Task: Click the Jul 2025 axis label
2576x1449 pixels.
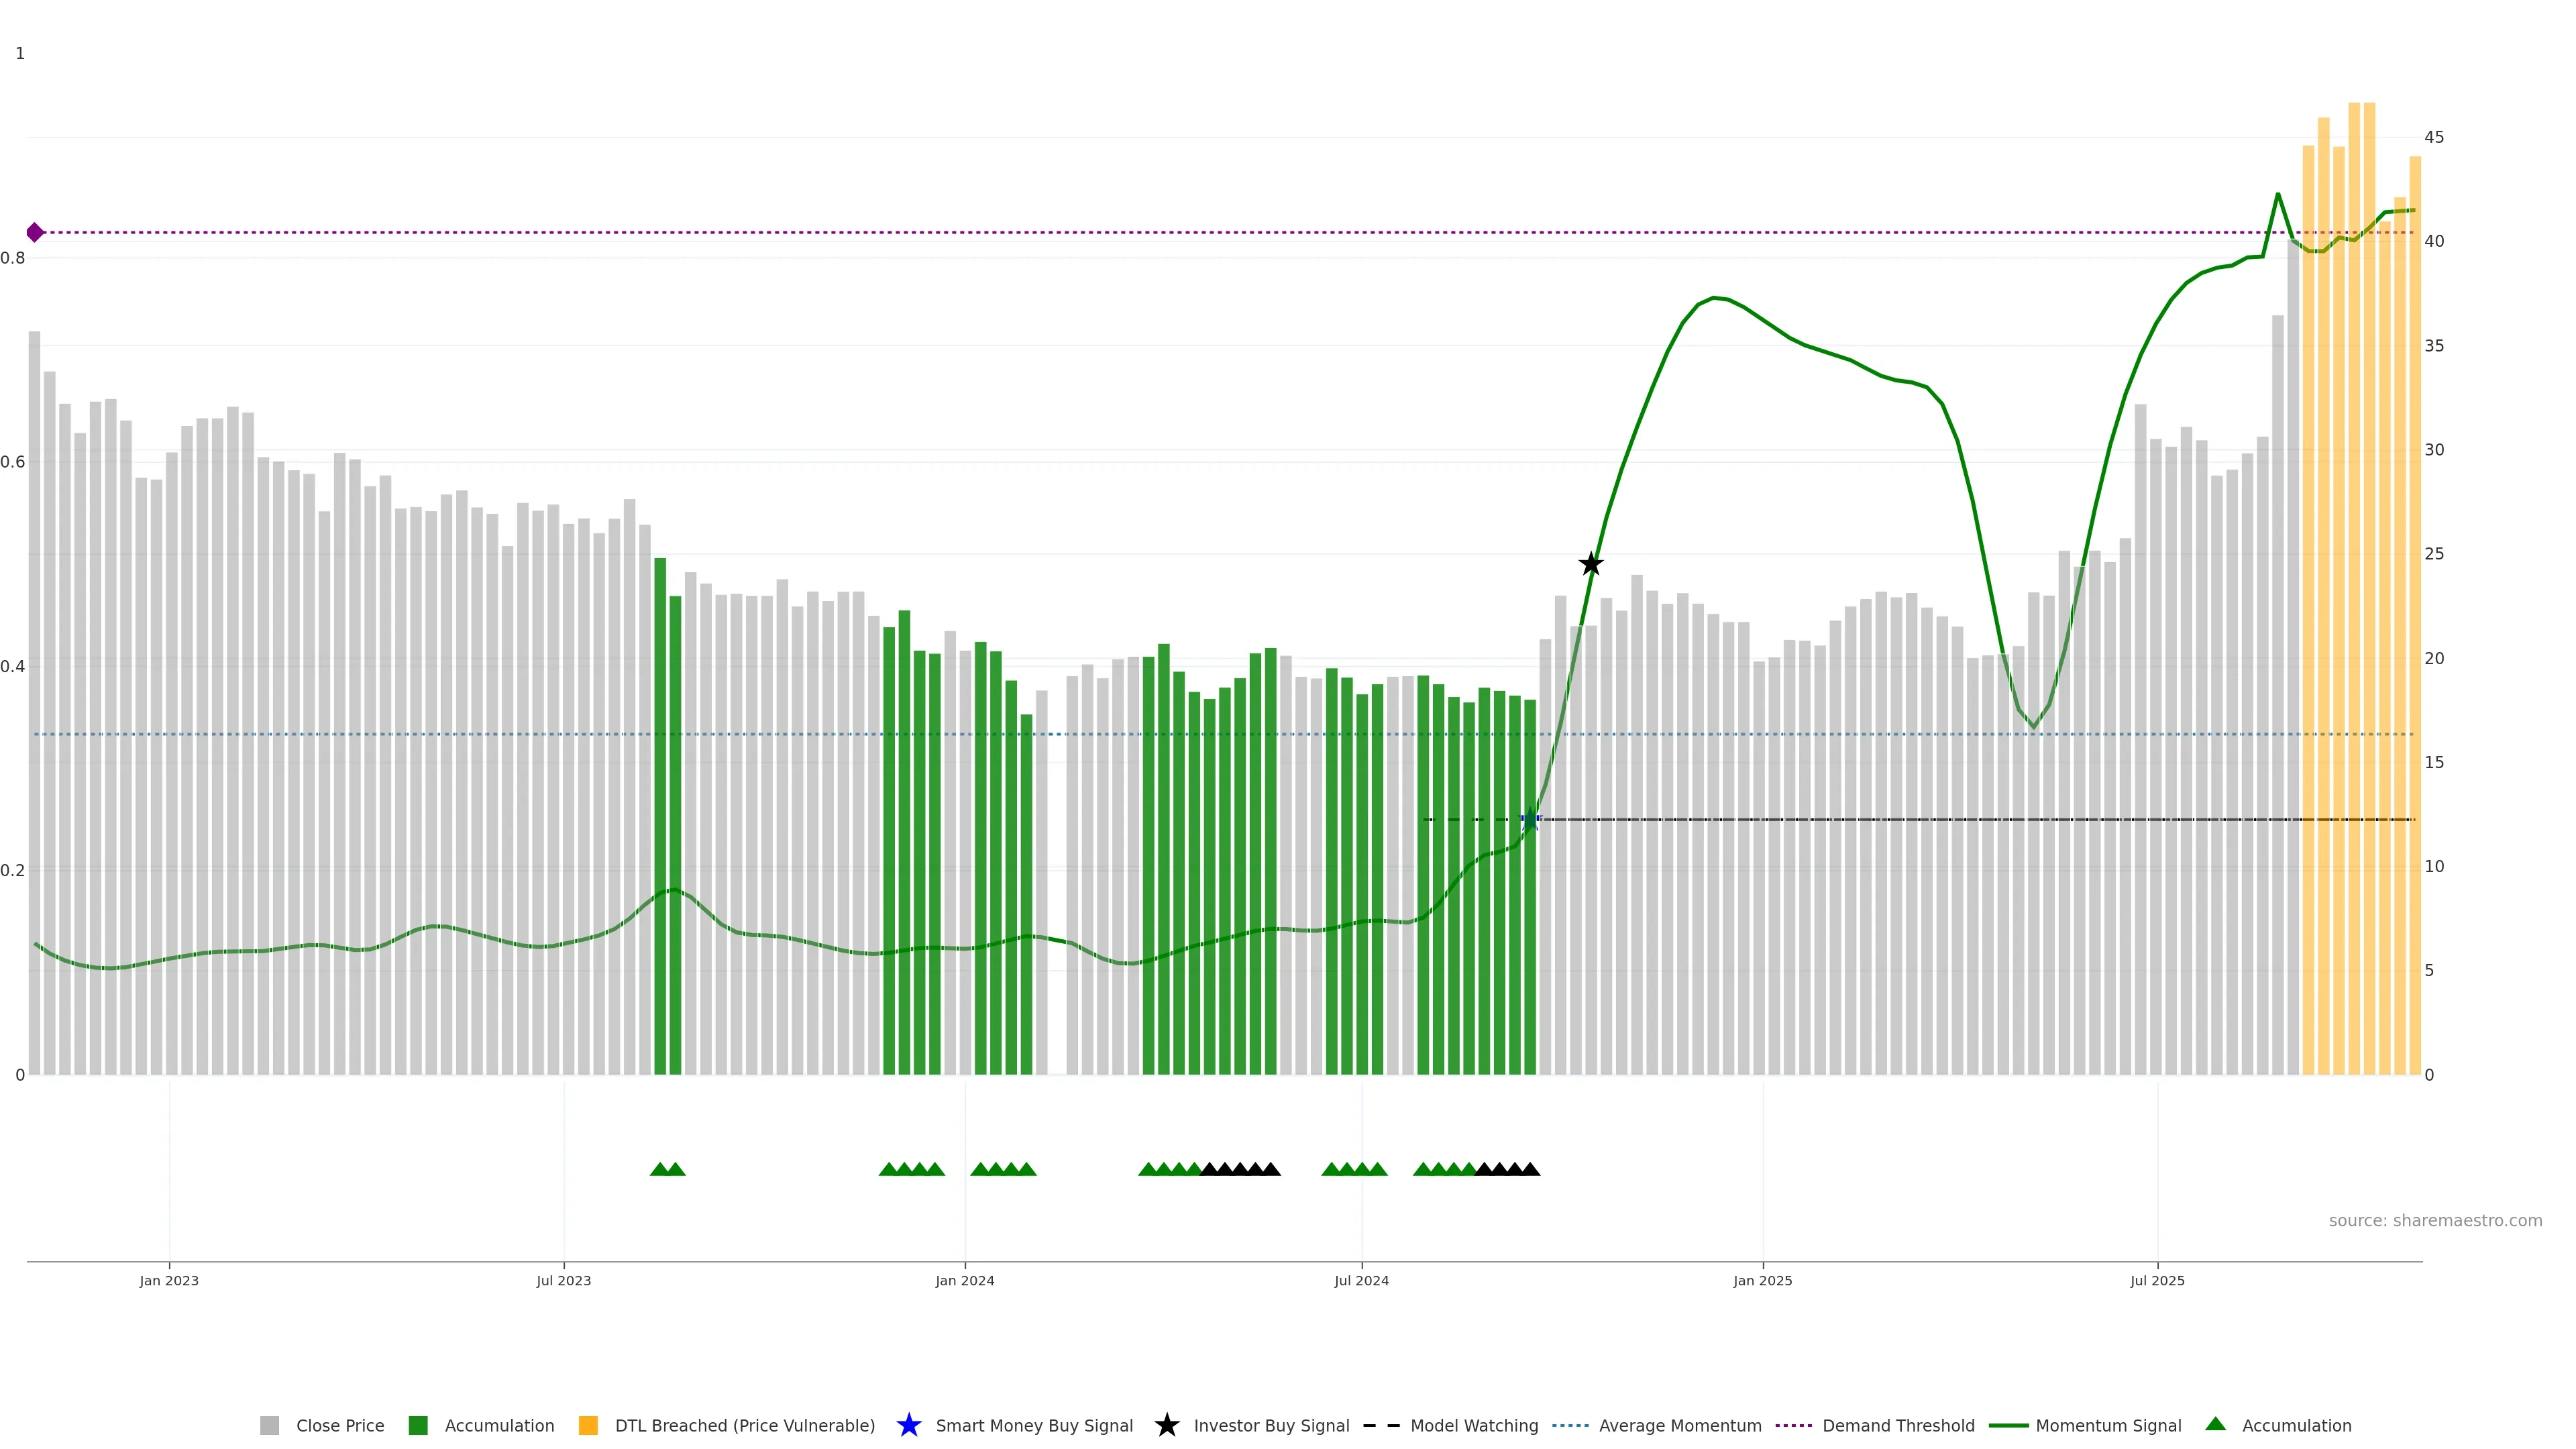Action: click(x=2157, y=1280)
